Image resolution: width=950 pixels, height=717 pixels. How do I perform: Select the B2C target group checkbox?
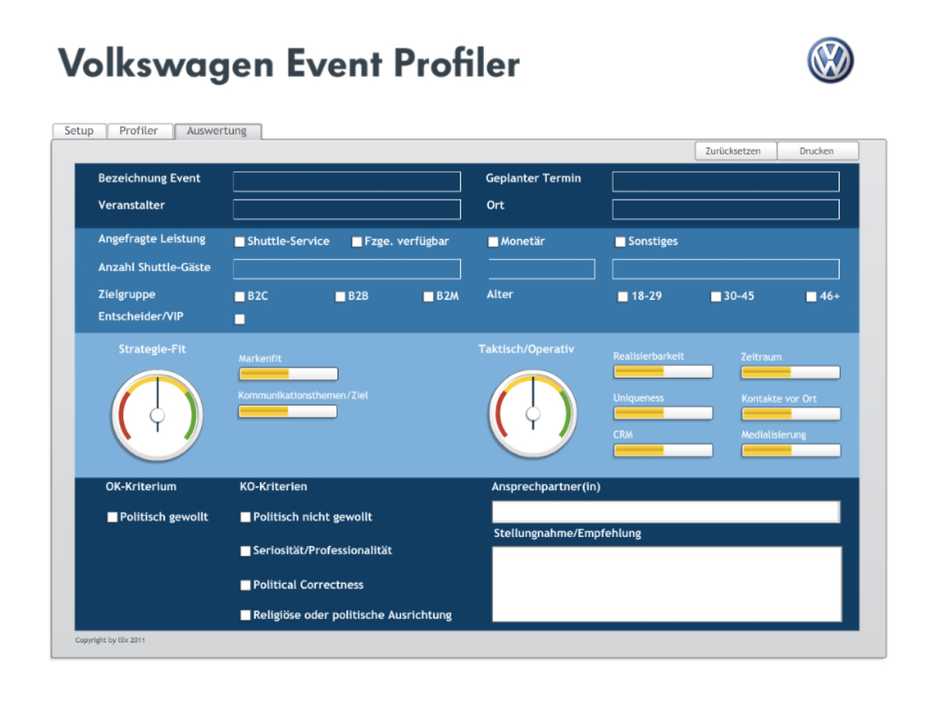click(x=240, y=296)
